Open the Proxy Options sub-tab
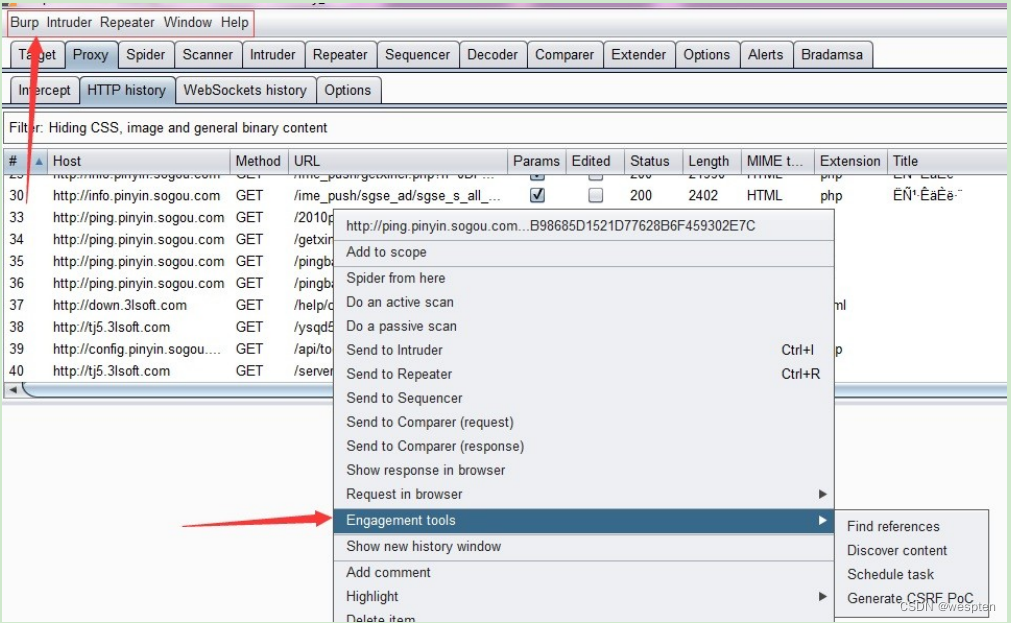The image size is (1011, 623). pyautogui.click(x=348, y=90)
